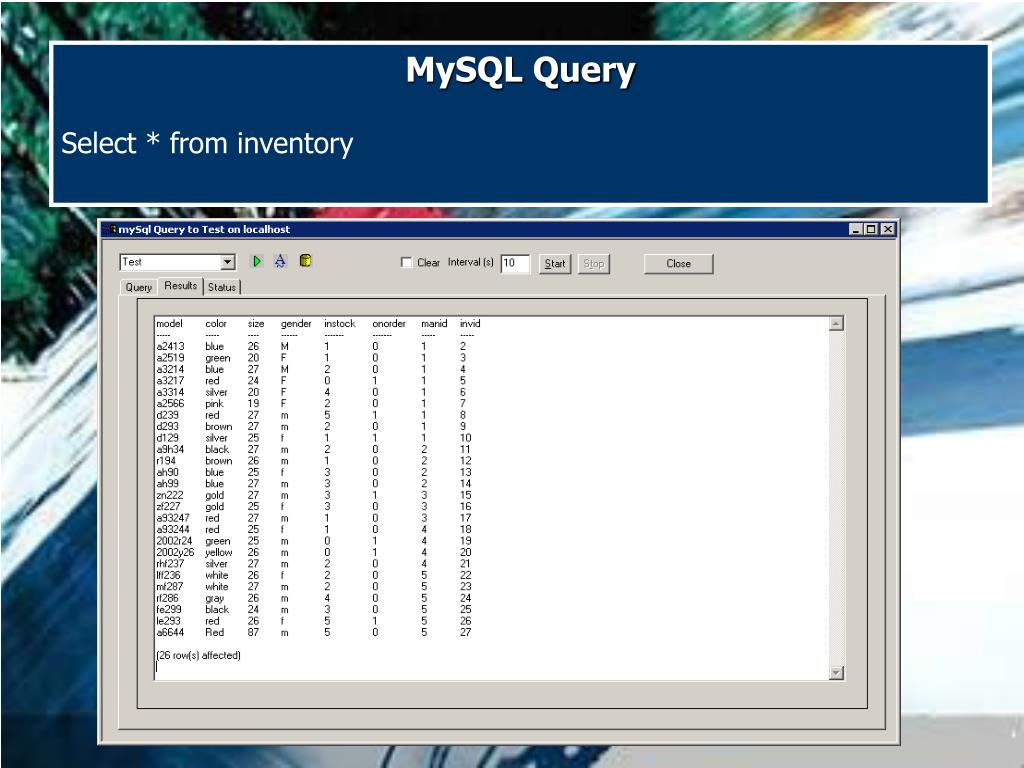Switch to the Query tab
This screenshot has height=768, width=1024.
pyautogui.click(x=138, y=287)
